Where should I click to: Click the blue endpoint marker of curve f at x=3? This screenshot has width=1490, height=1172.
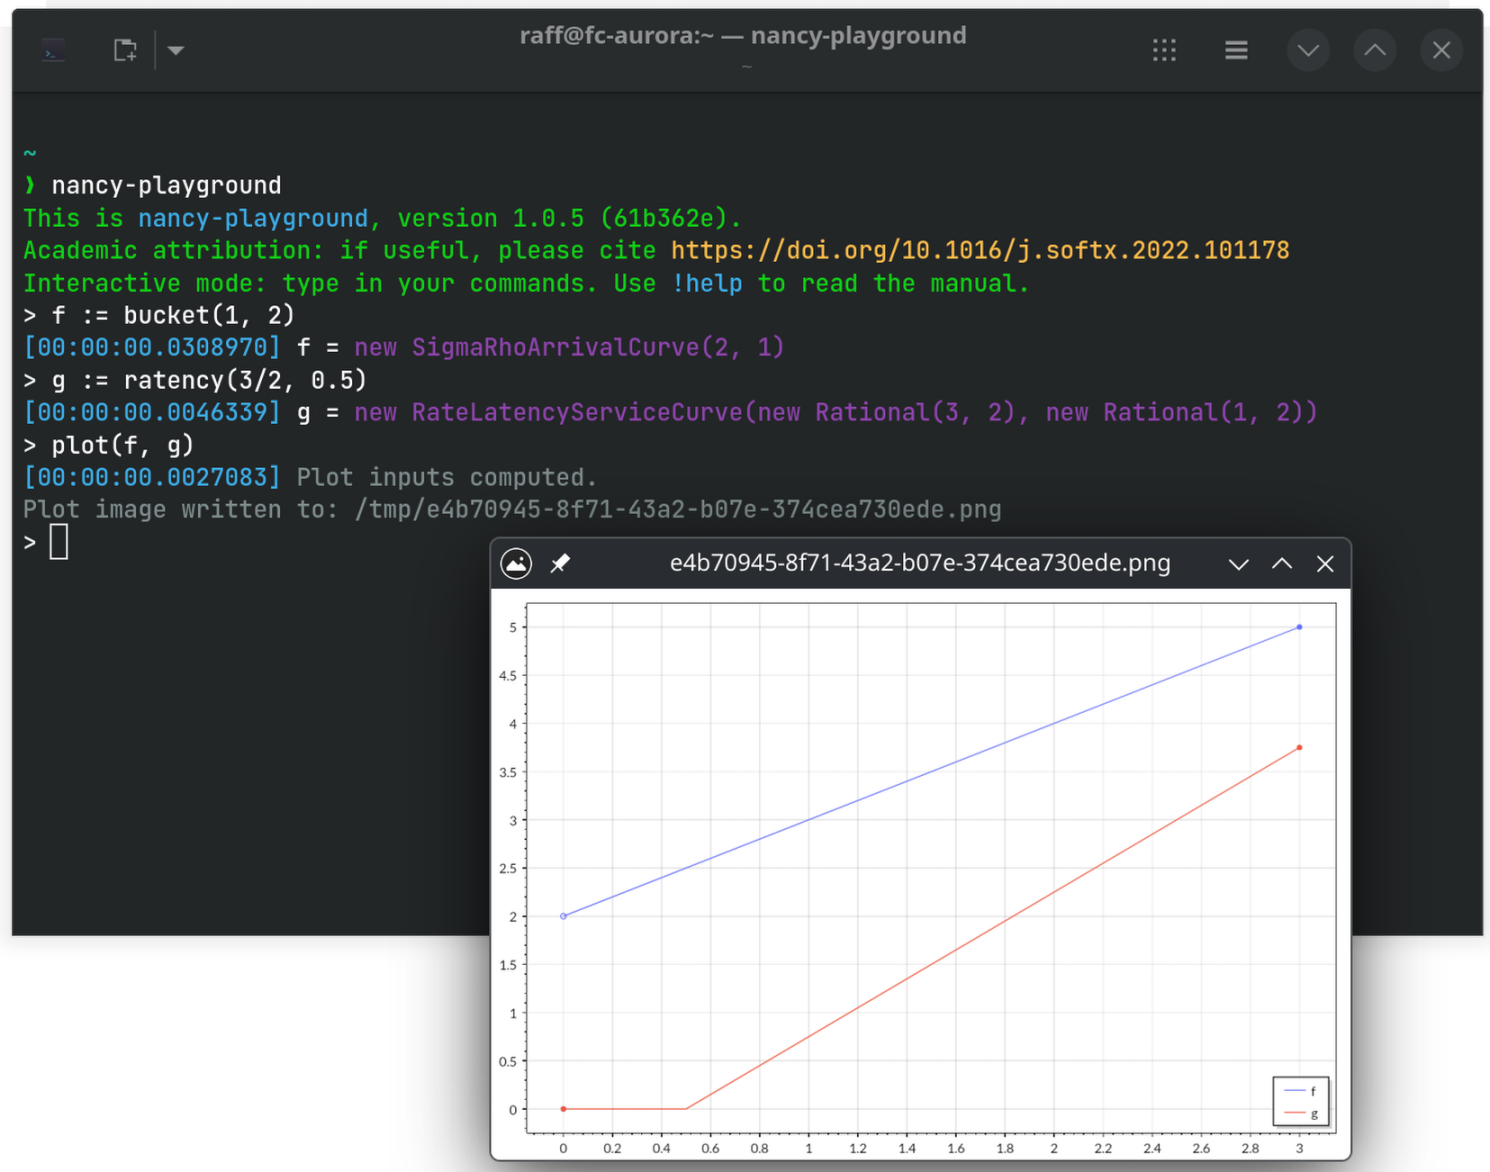click(x=1299, y=627)
